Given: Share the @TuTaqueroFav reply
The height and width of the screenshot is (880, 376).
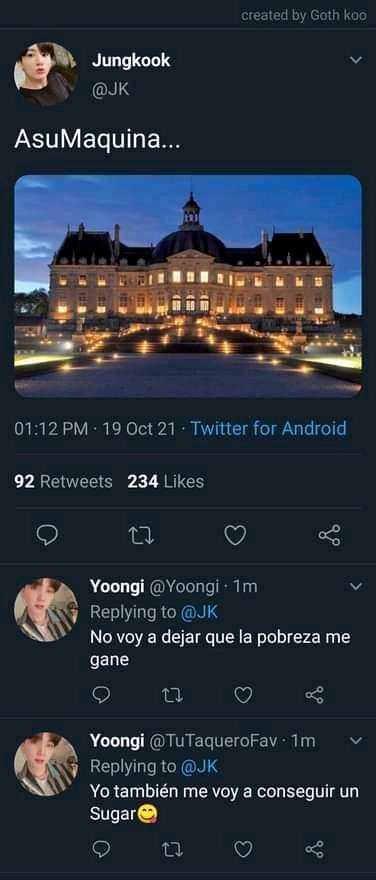Looking at the screenshot, I should coord(314,849).
